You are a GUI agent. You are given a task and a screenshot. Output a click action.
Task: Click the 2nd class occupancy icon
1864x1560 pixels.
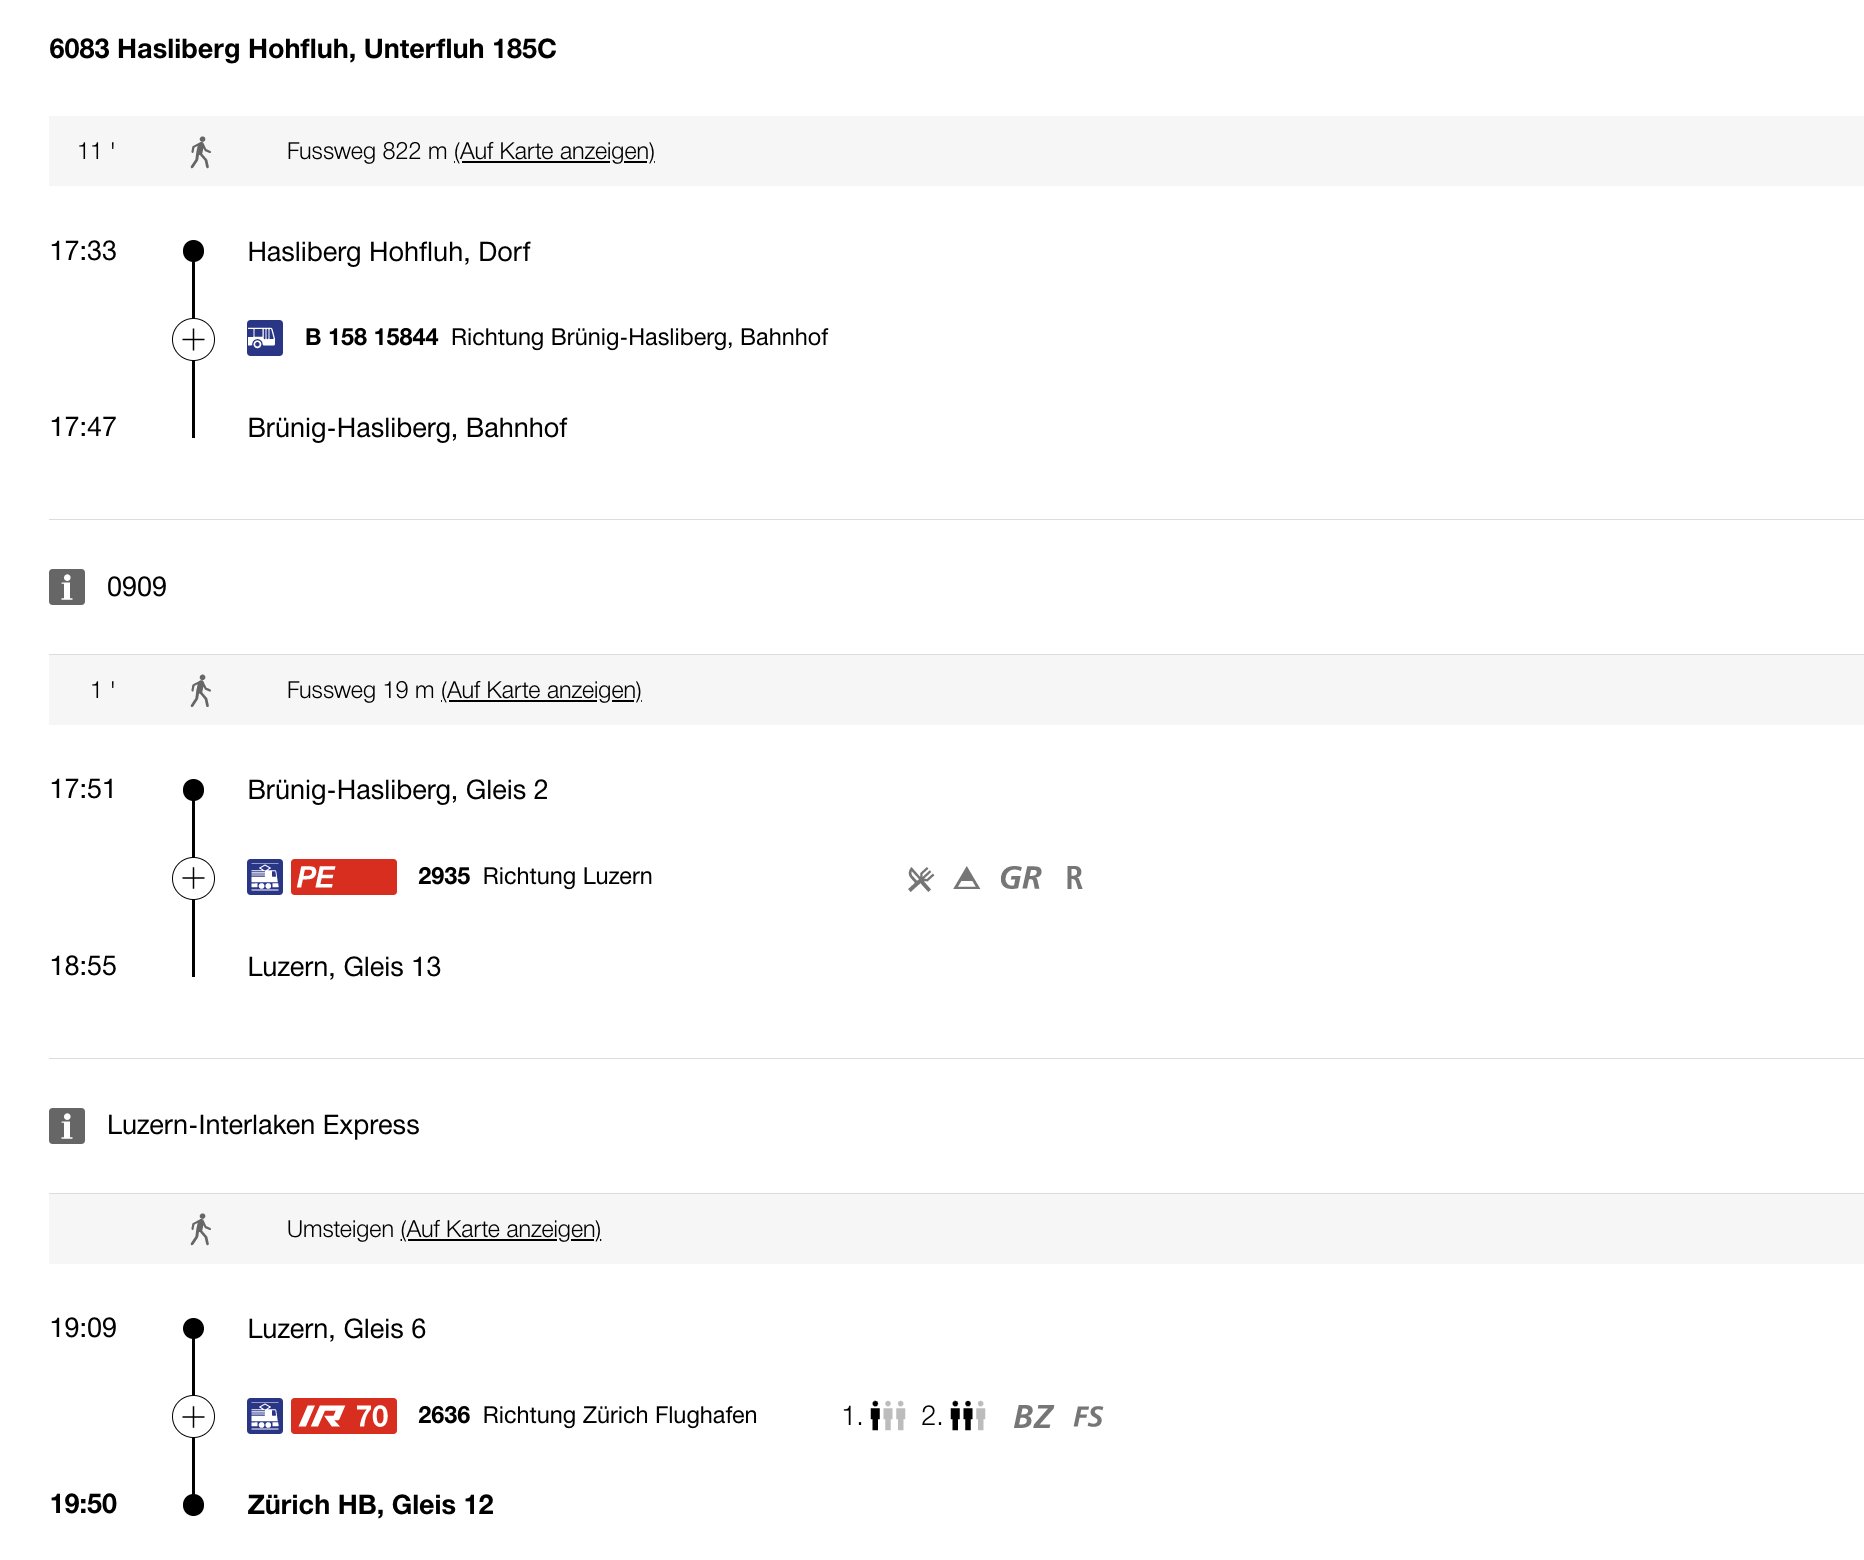[967, 1416]
